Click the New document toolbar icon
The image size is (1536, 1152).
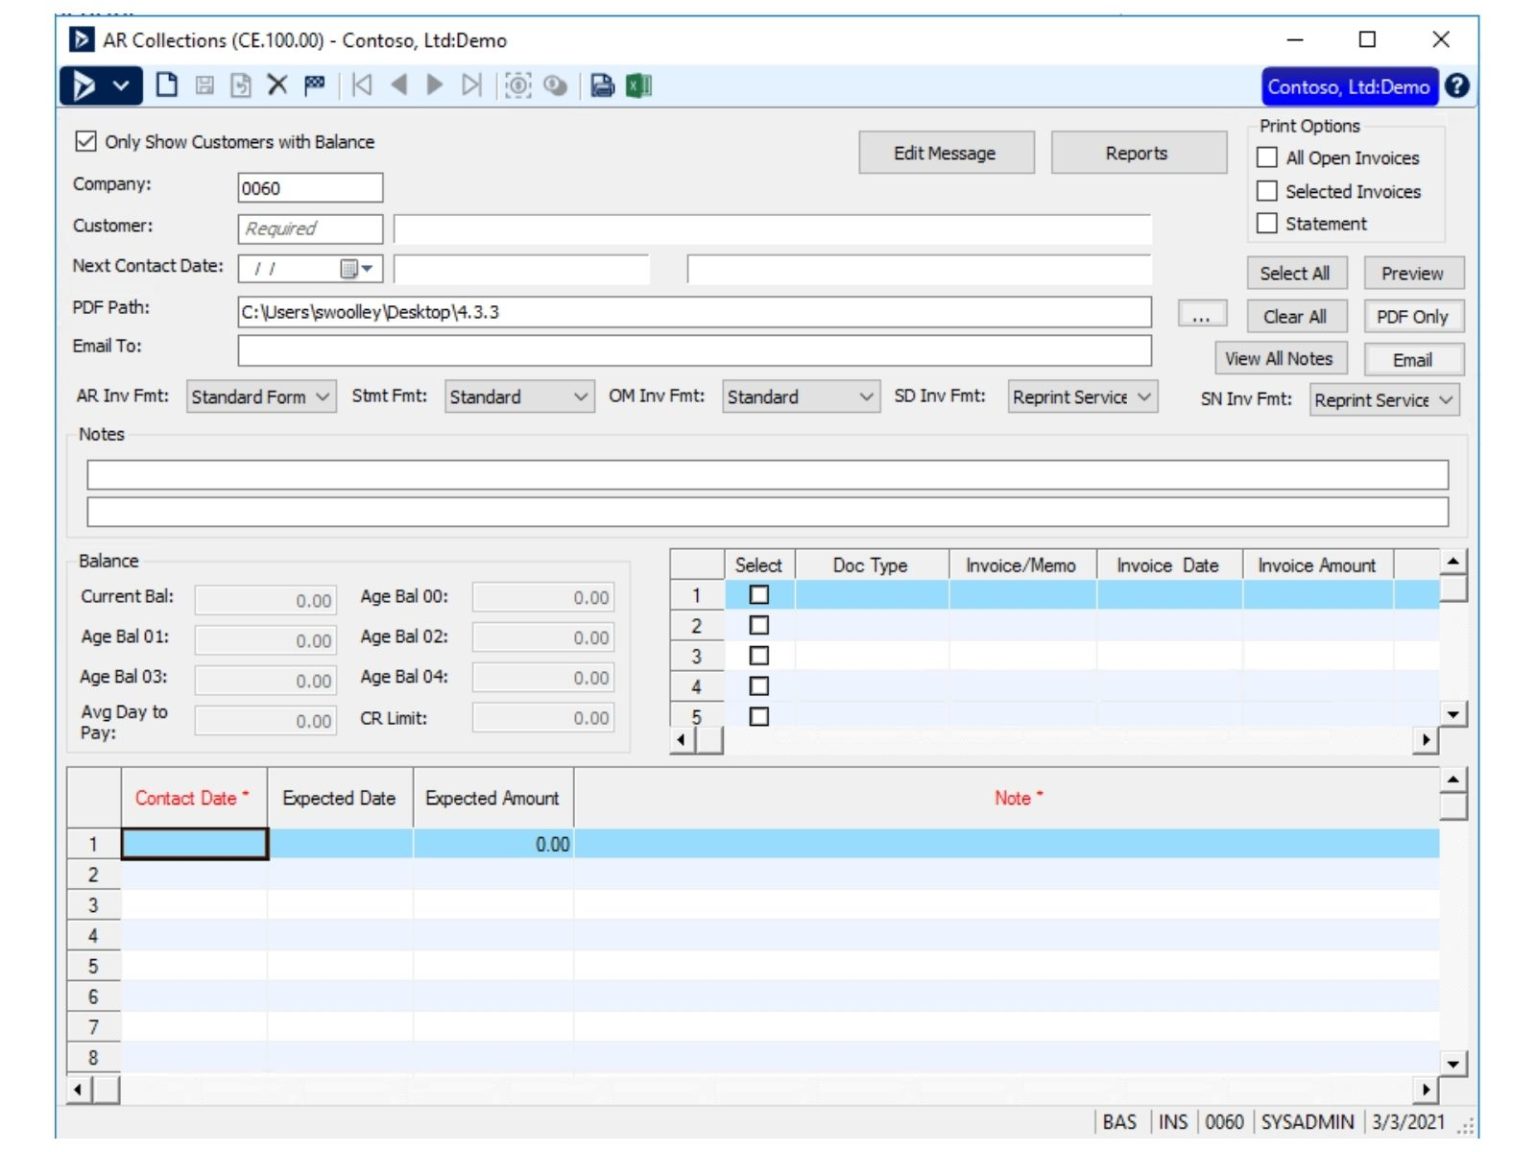click(x=167, y=85)
